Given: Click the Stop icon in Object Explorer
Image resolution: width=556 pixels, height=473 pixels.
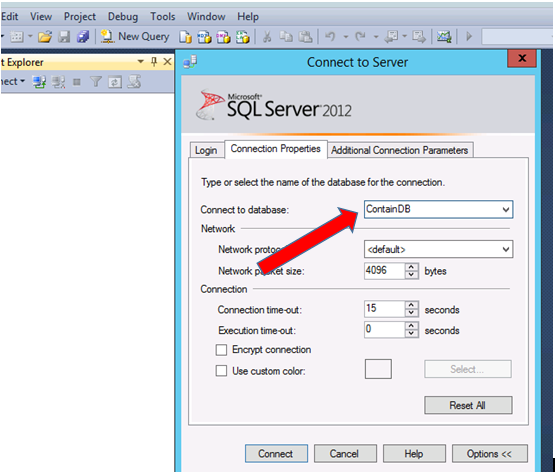Looking at the screenshot, I should pyautogui.click(x=77, y=82).
